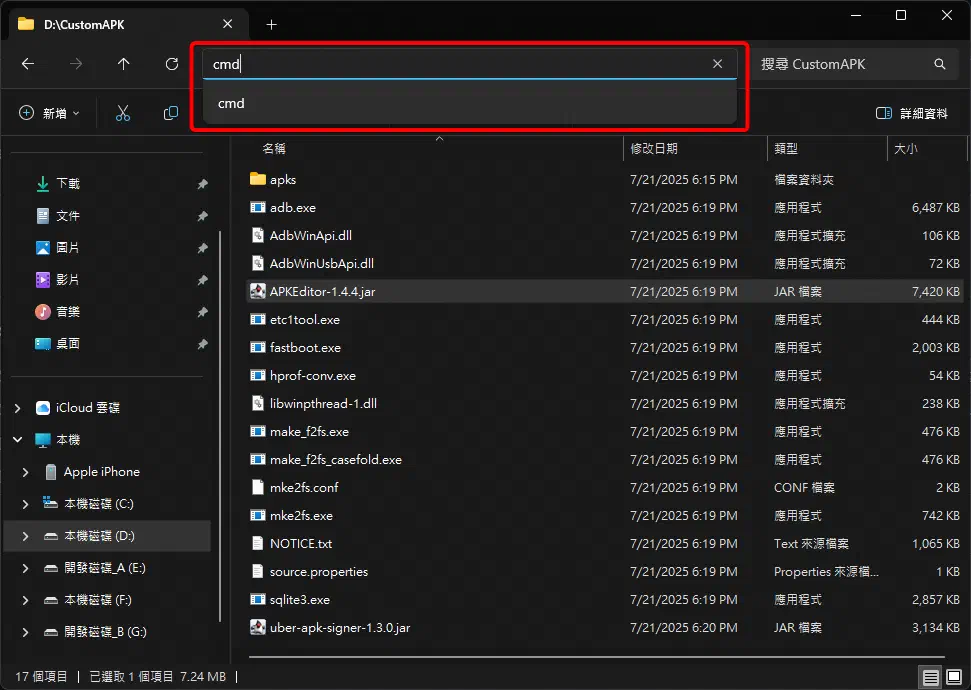Click the Up directory arrow
This screenshot has height=690, width=971.
click(x=124, y=64)
